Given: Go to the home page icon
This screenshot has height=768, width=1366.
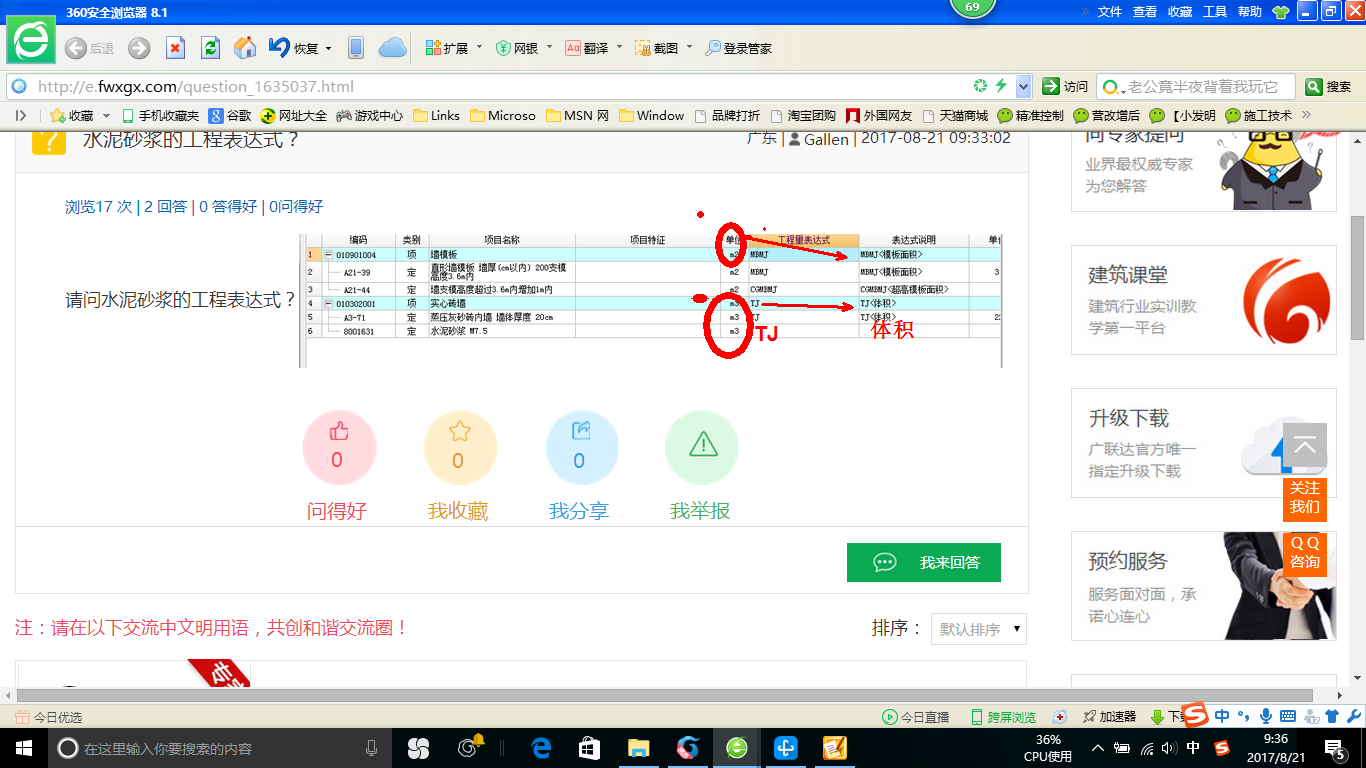Looking at the screenshot, I should pyautogui.click(x=245, y=48).
